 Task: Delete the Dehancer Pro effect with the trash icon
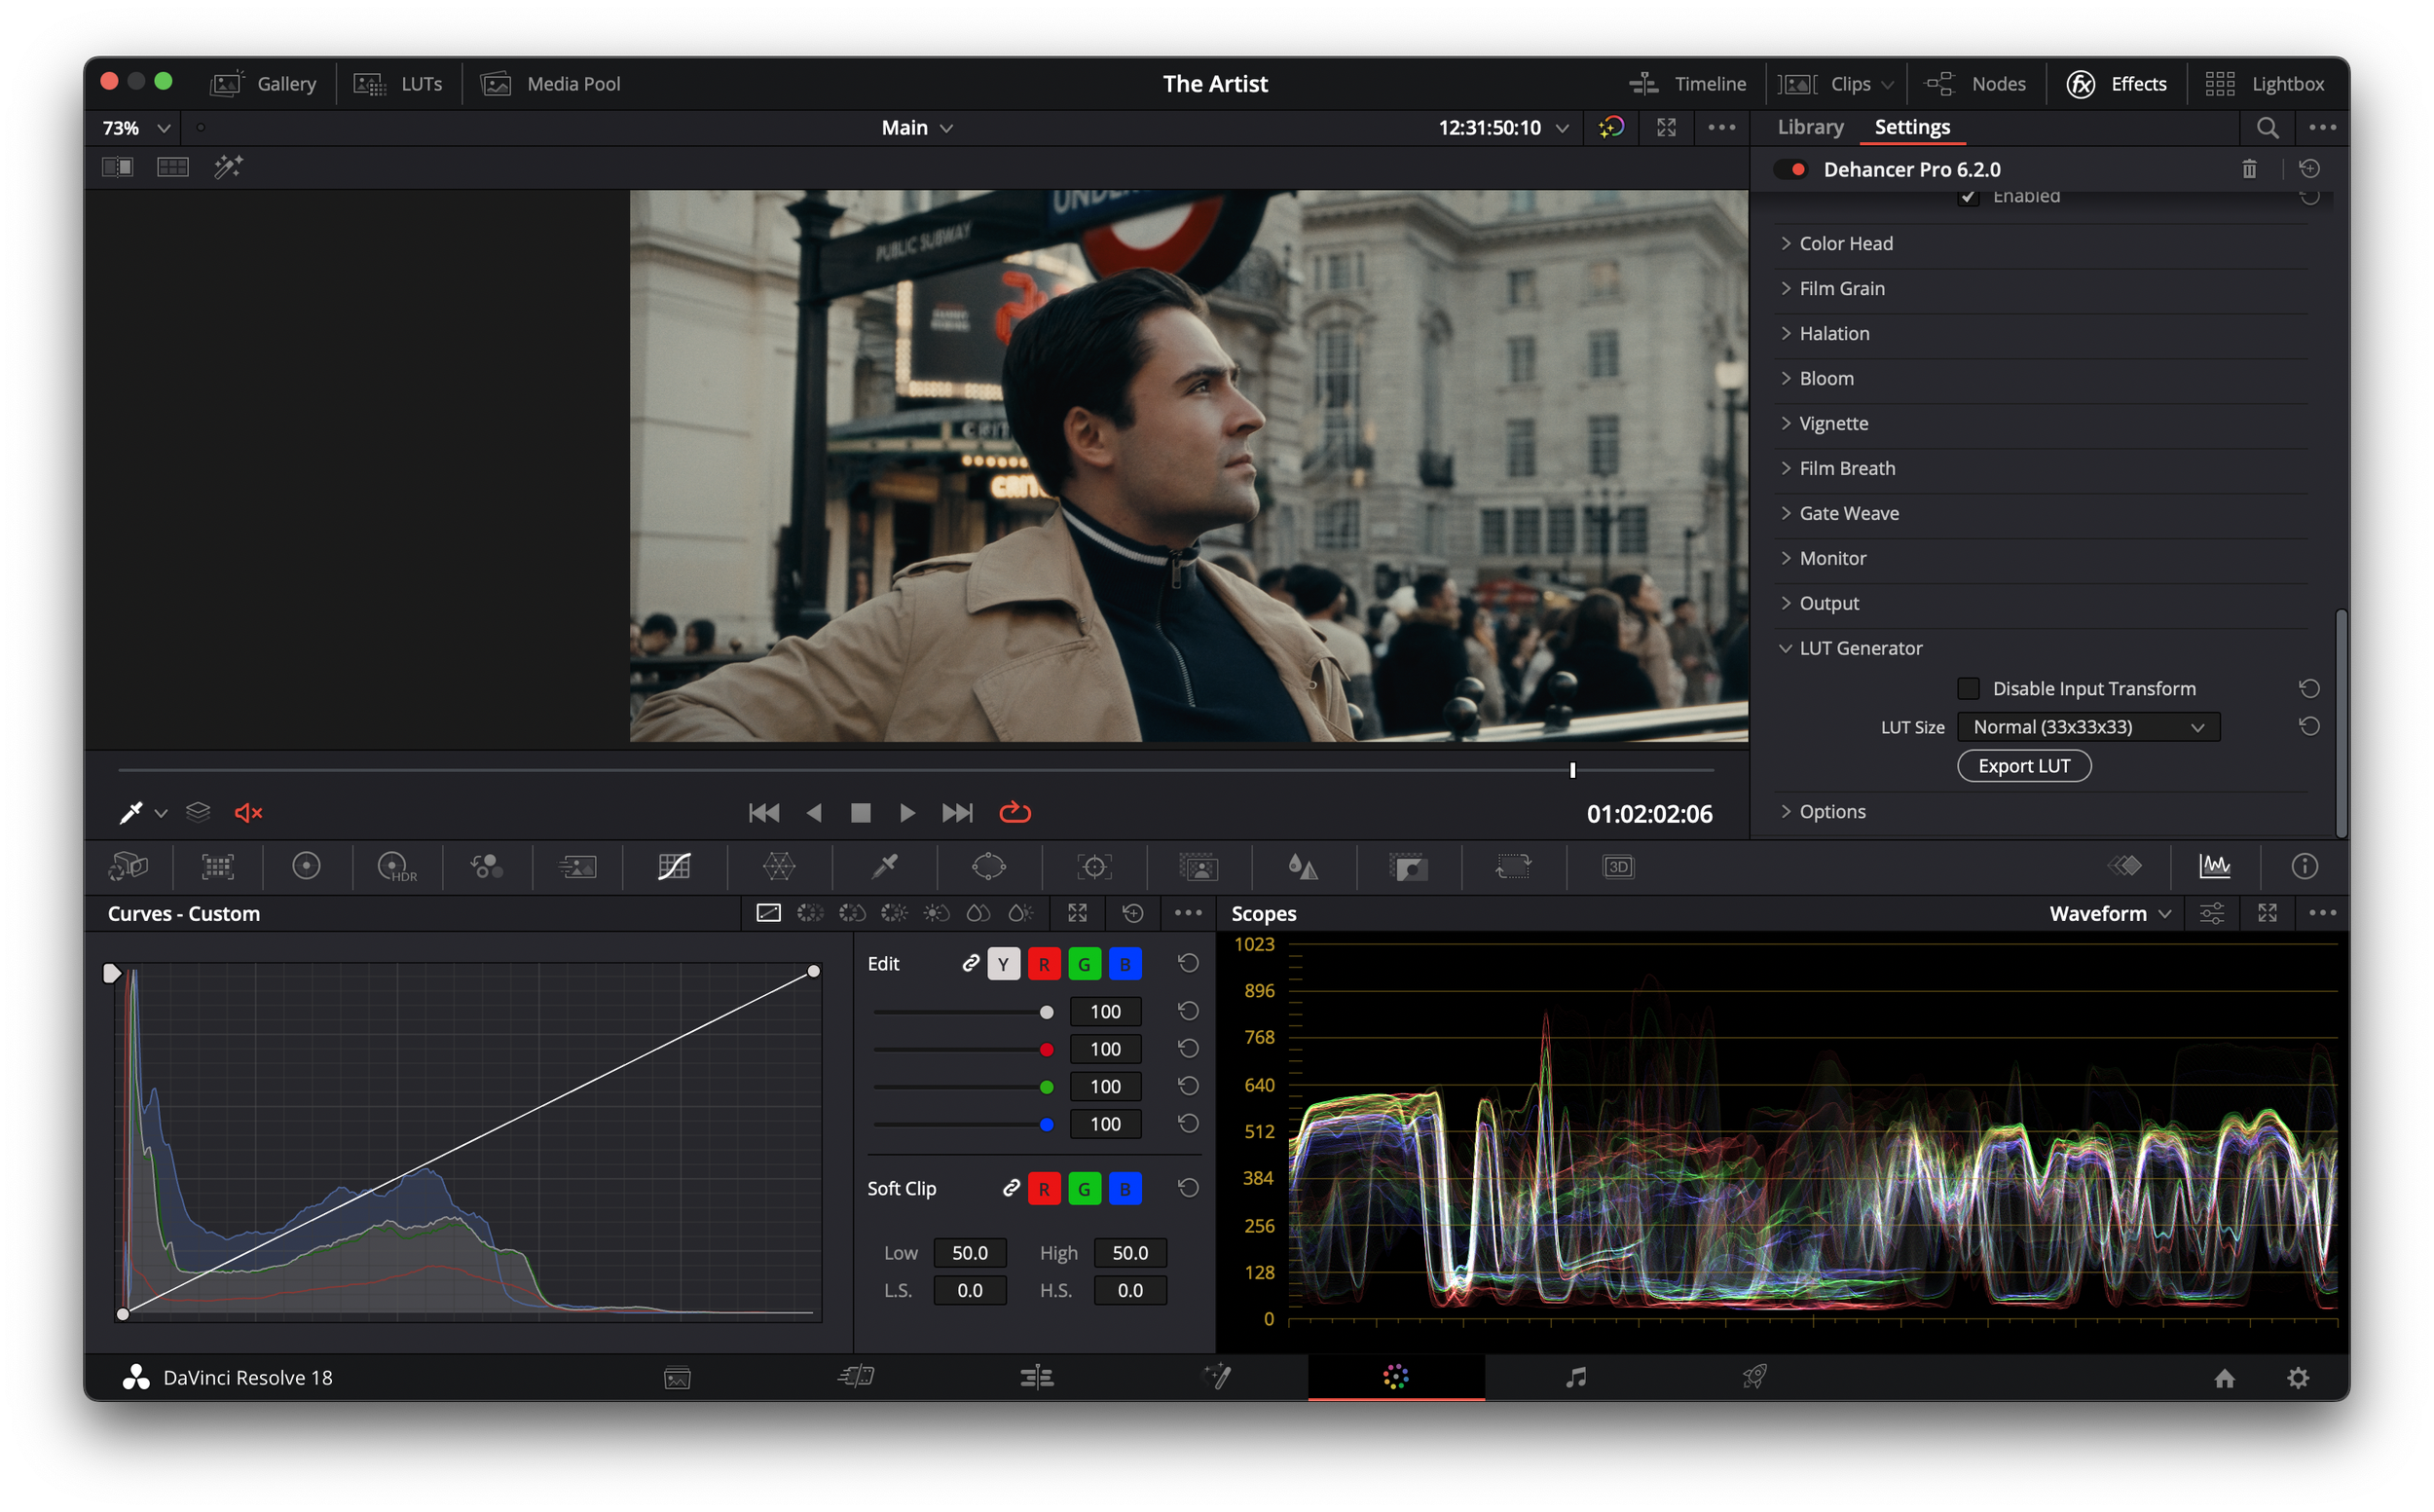click(x=2249, y=169)
